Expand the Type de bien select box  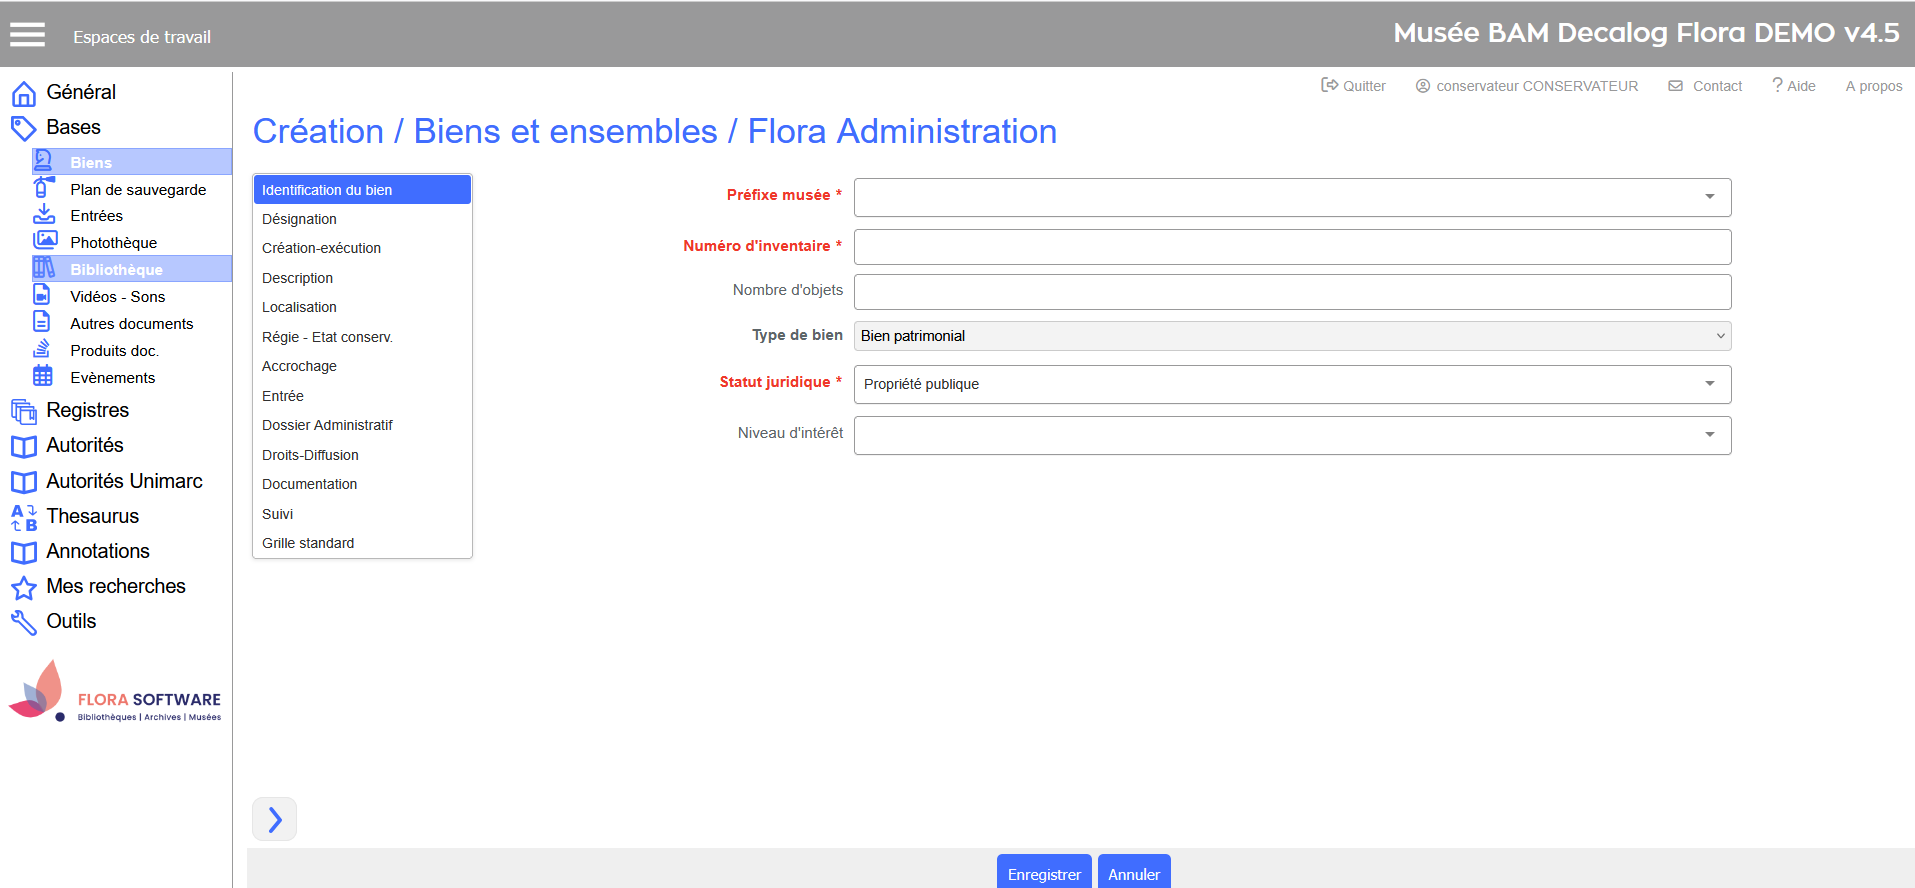1291,336
